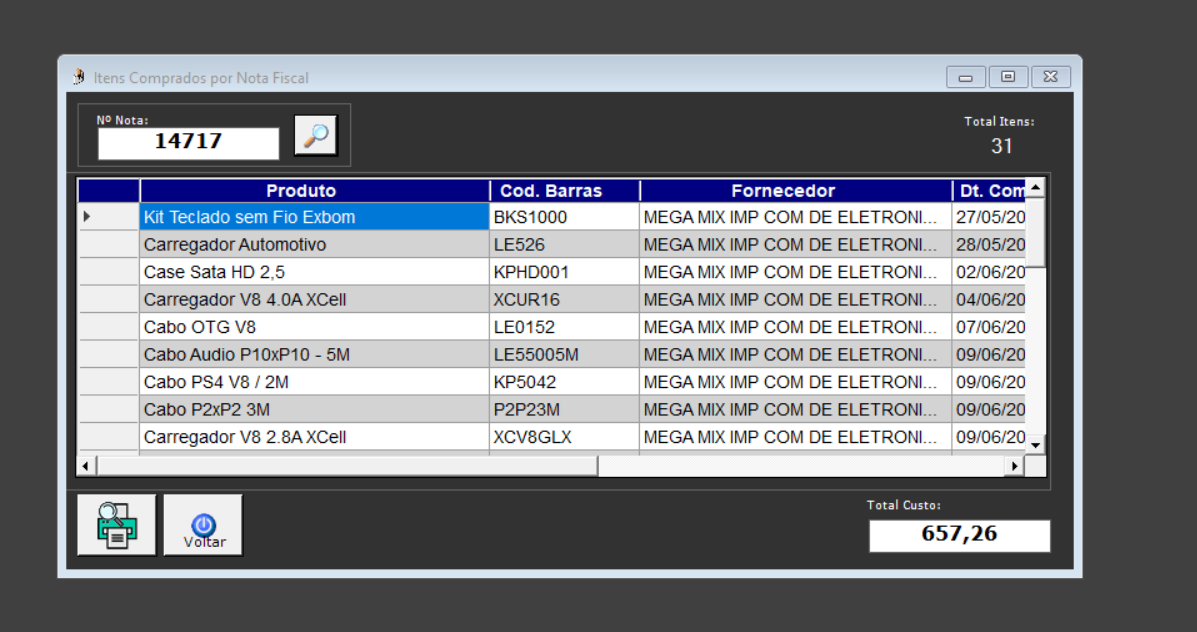Click the horizontal scrollbar left arrow
Viewport: 1197px width, 632px height.
tap(87, 466)
